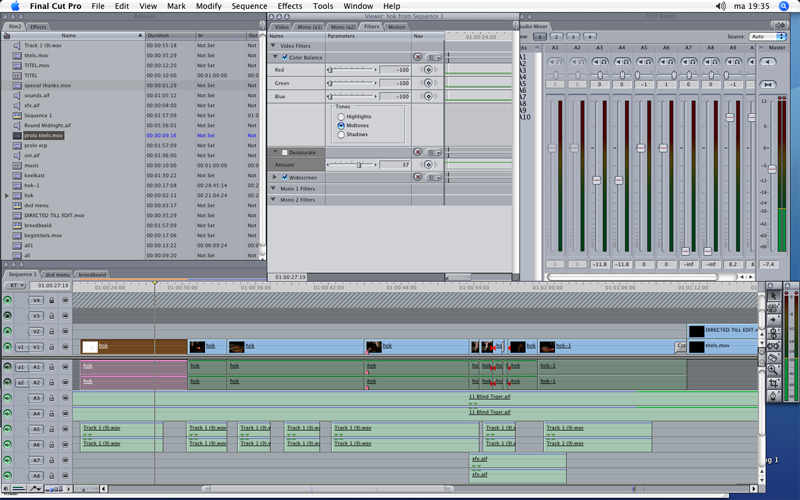Switch to the Effects tab in Browser

tap(38, 27)
